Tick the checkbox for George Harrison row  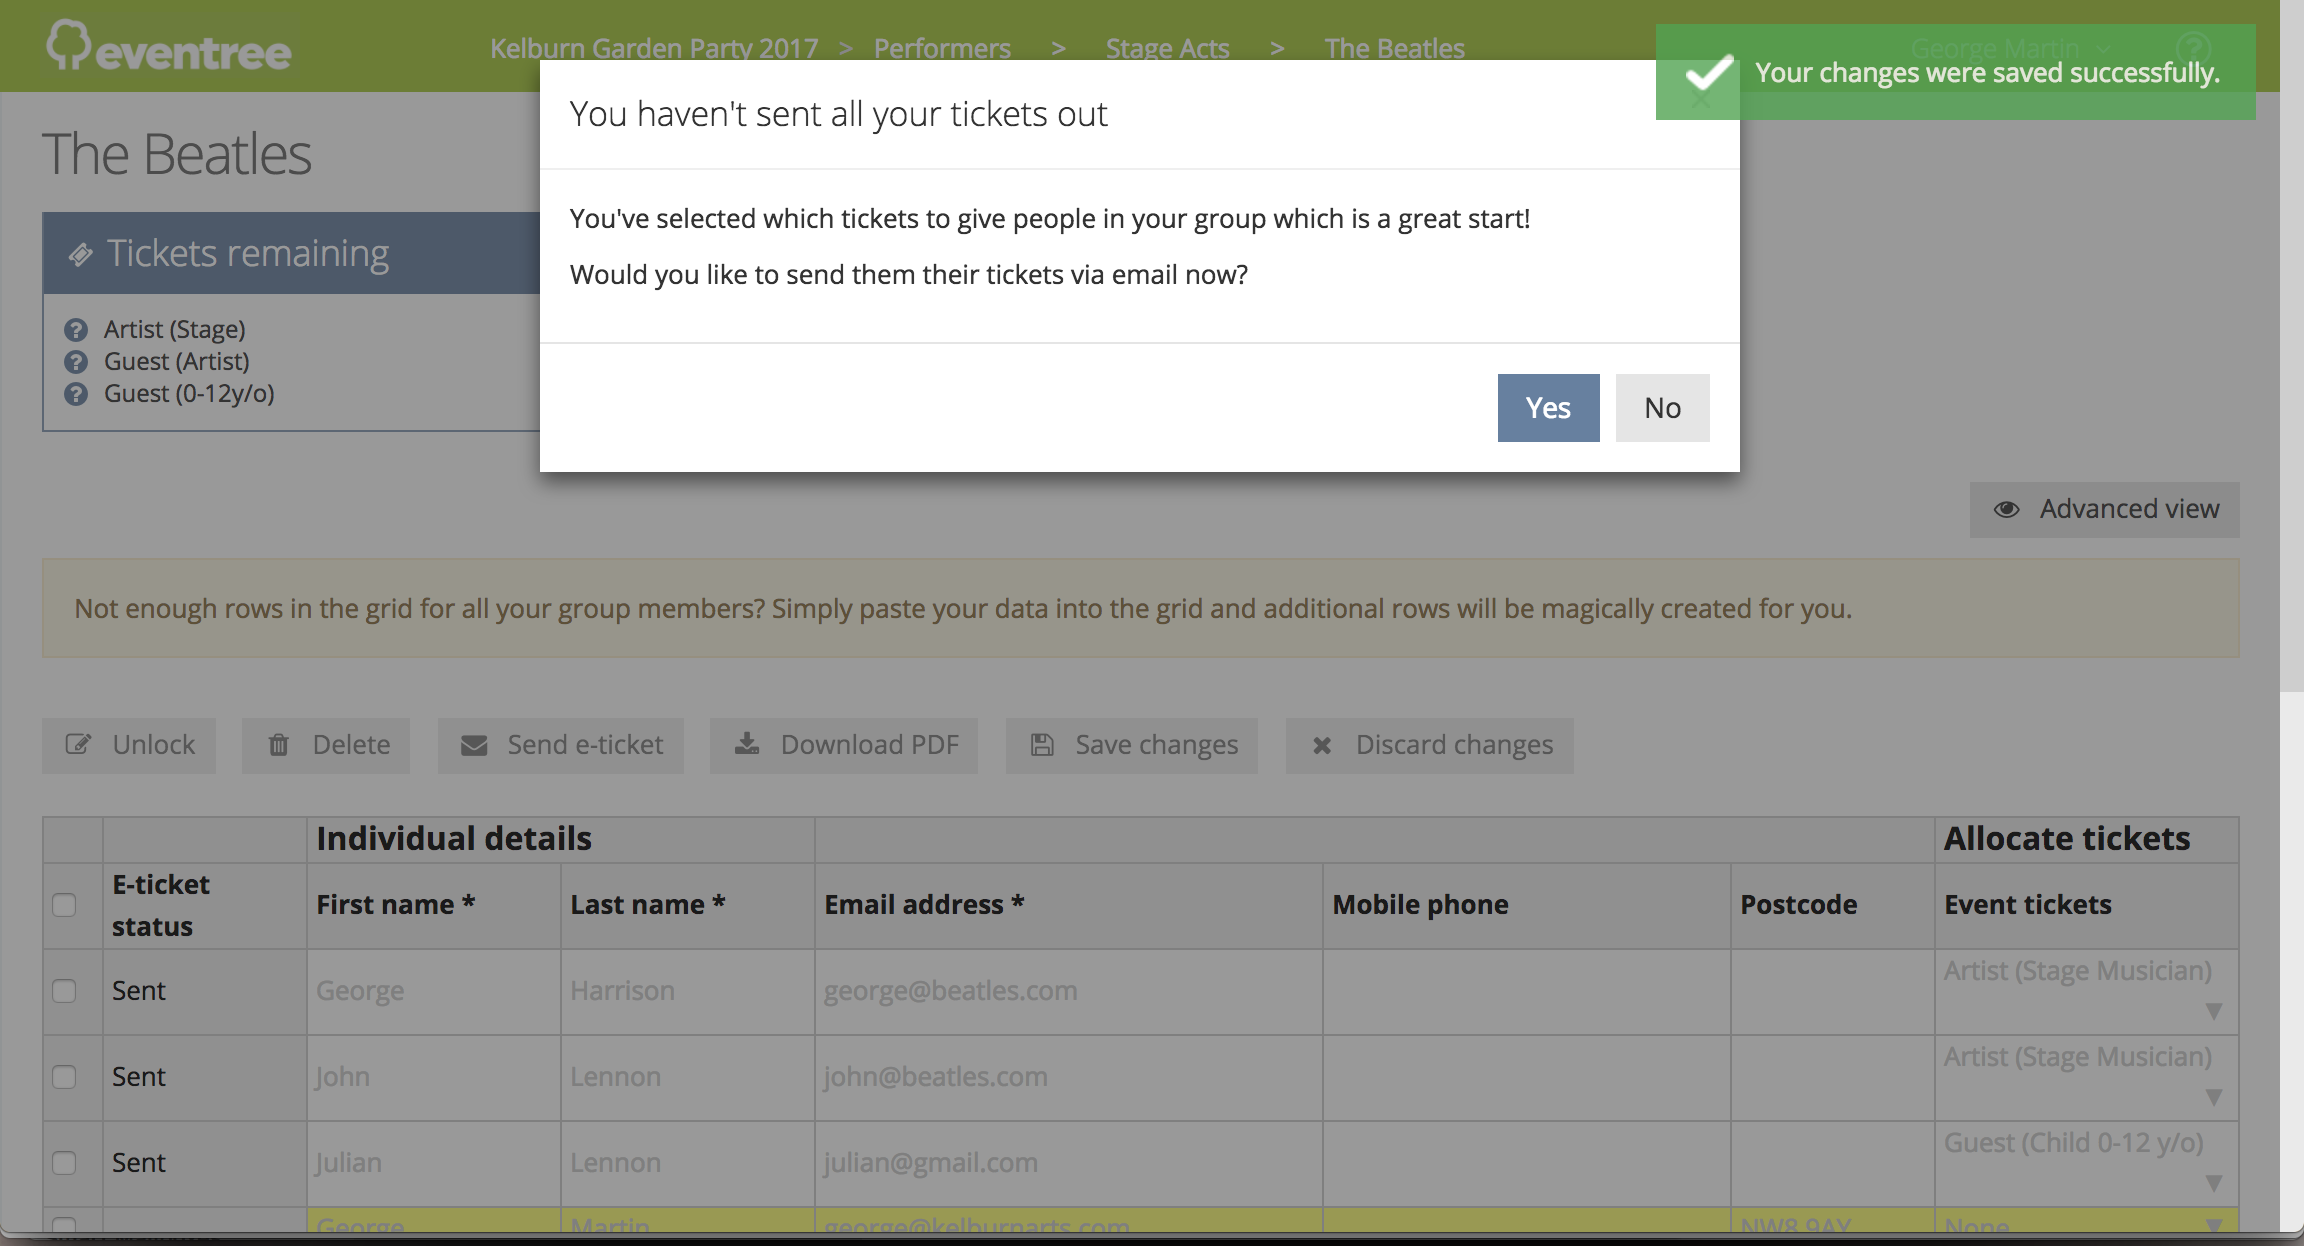(x=64, y=991)
